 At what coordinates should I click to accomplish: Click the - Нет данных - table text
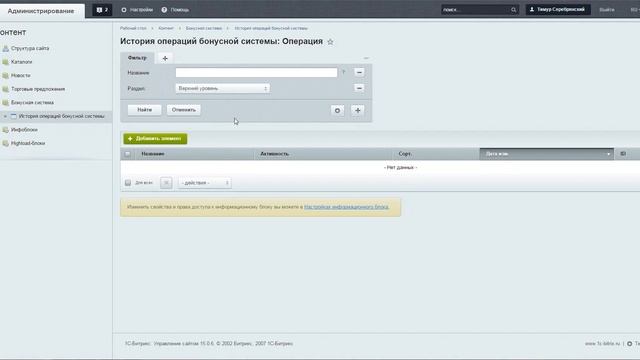pyautogui.click(x=400, y=167)
